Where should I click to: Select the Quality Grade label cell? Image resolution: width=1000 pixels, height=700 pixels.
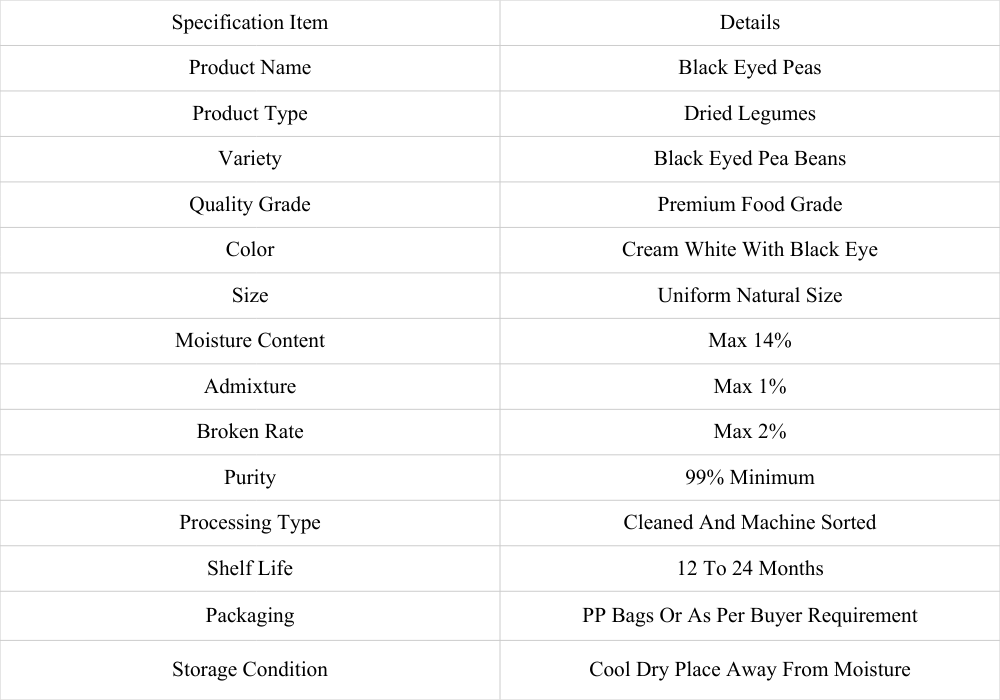click(x=250, y=205)
